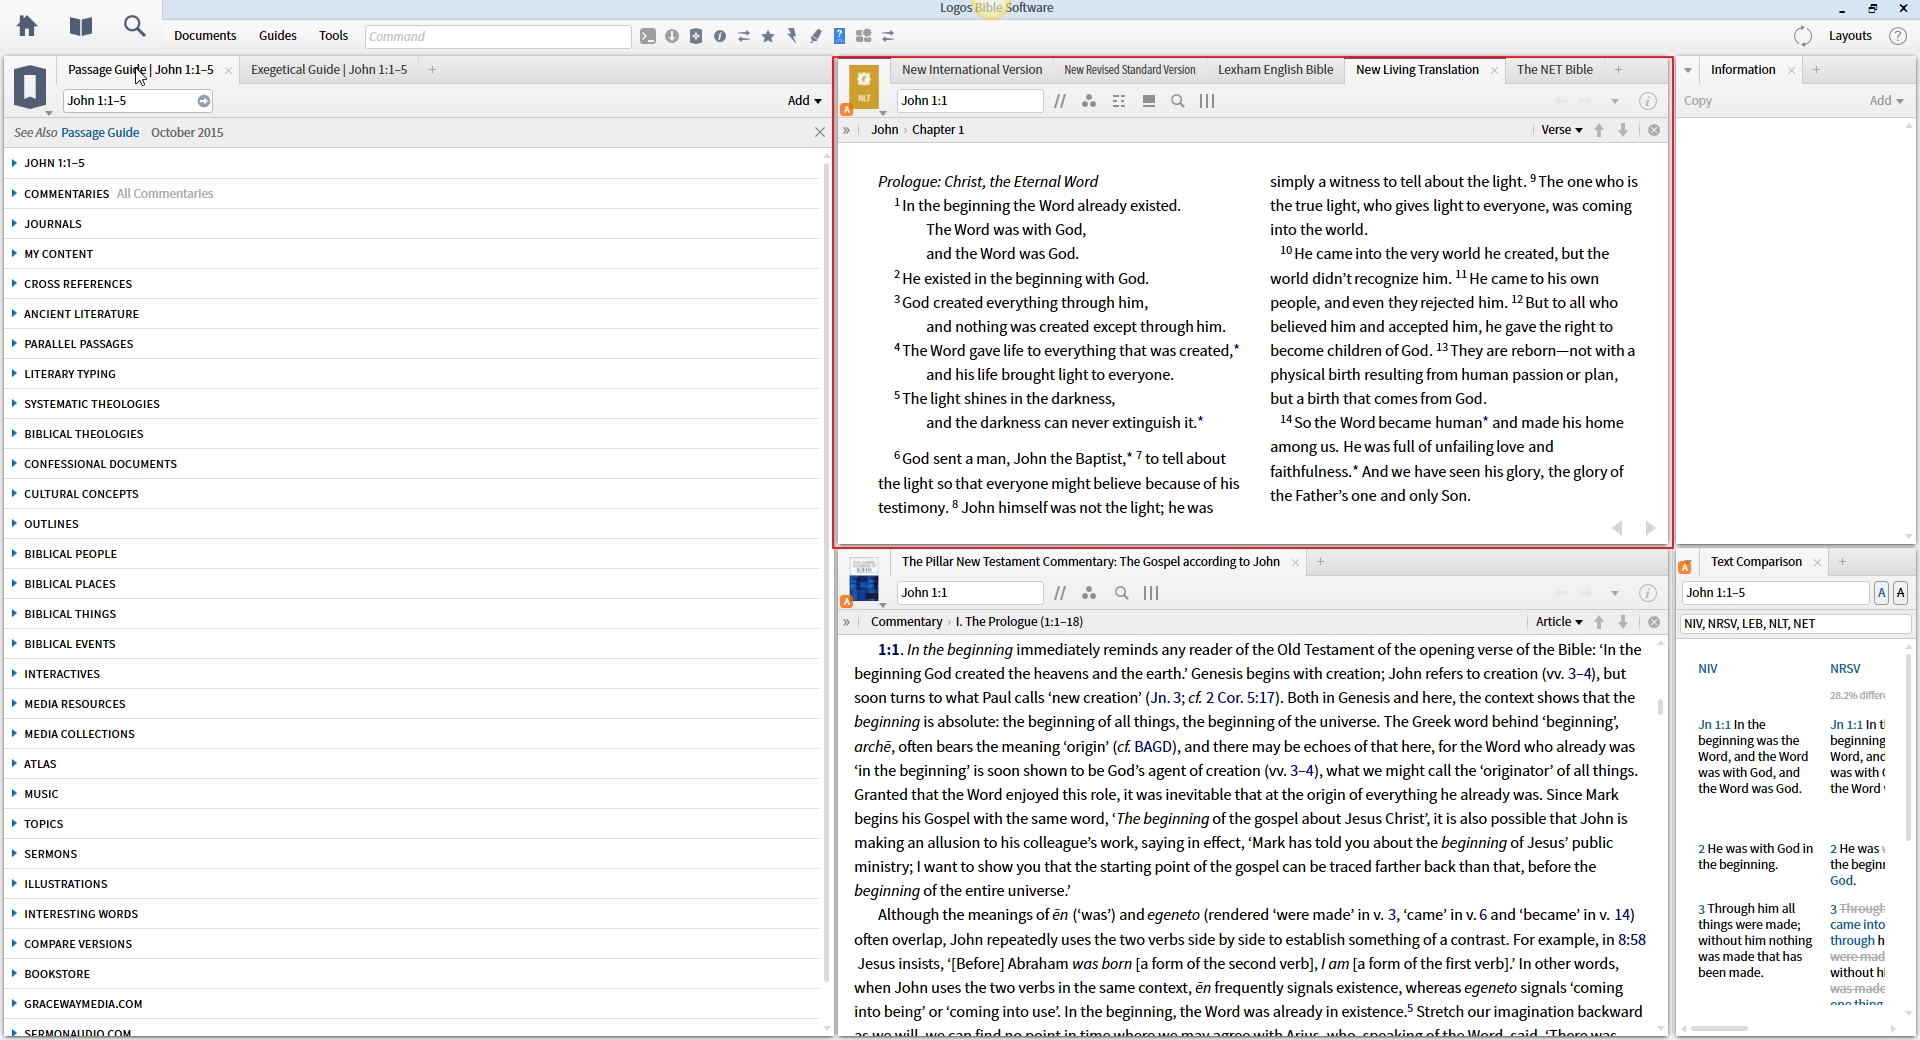Screen dimensions: 1920x1040
Task: Click the go arrow in John 1:1–5 box
Action: point(204,101)
